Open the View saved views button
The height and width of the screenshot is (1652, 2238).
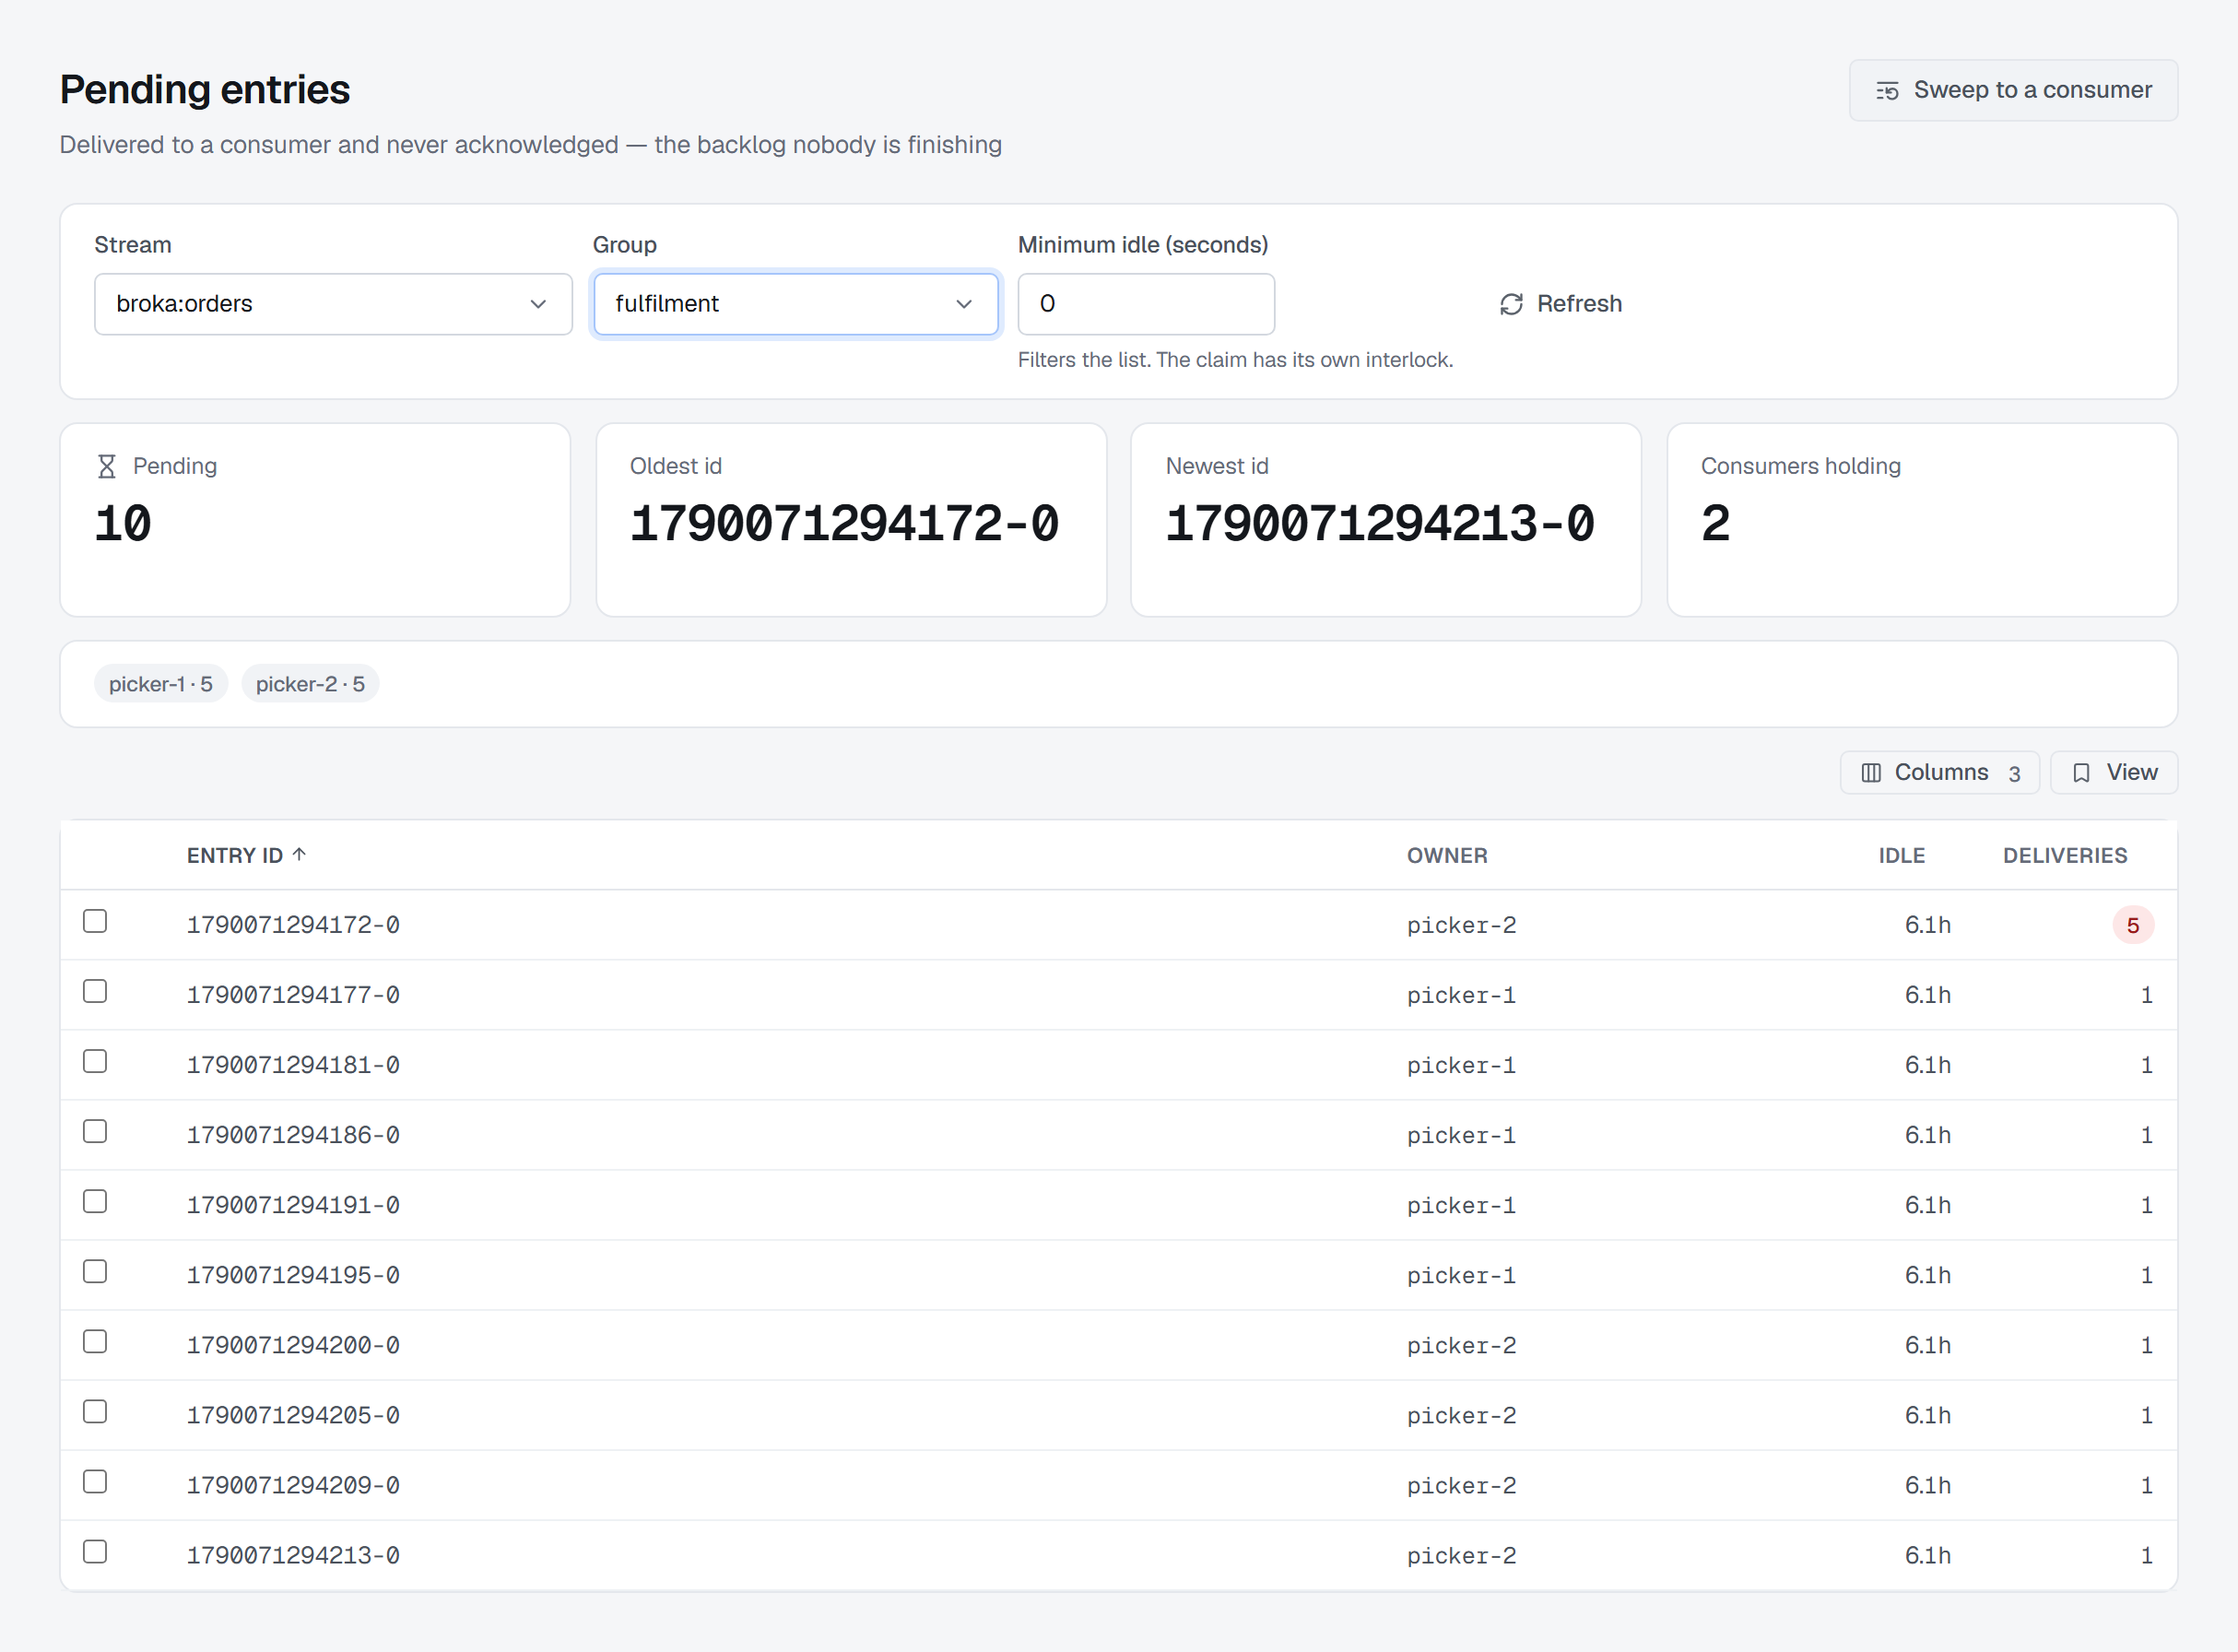point(2114,773)
